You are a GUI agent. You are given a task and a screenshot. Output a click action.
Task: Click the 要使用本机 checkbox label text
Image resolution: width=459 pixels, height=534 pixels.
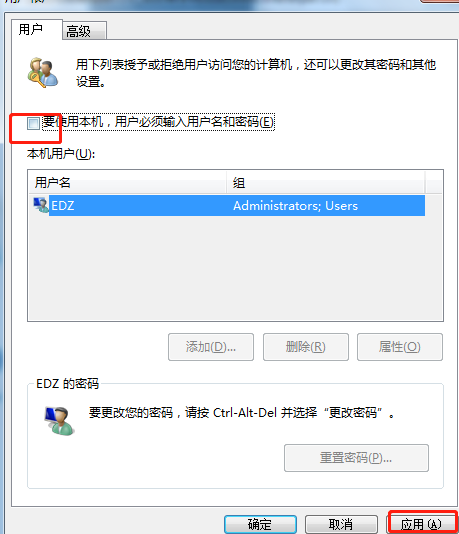tap(158, 122)
